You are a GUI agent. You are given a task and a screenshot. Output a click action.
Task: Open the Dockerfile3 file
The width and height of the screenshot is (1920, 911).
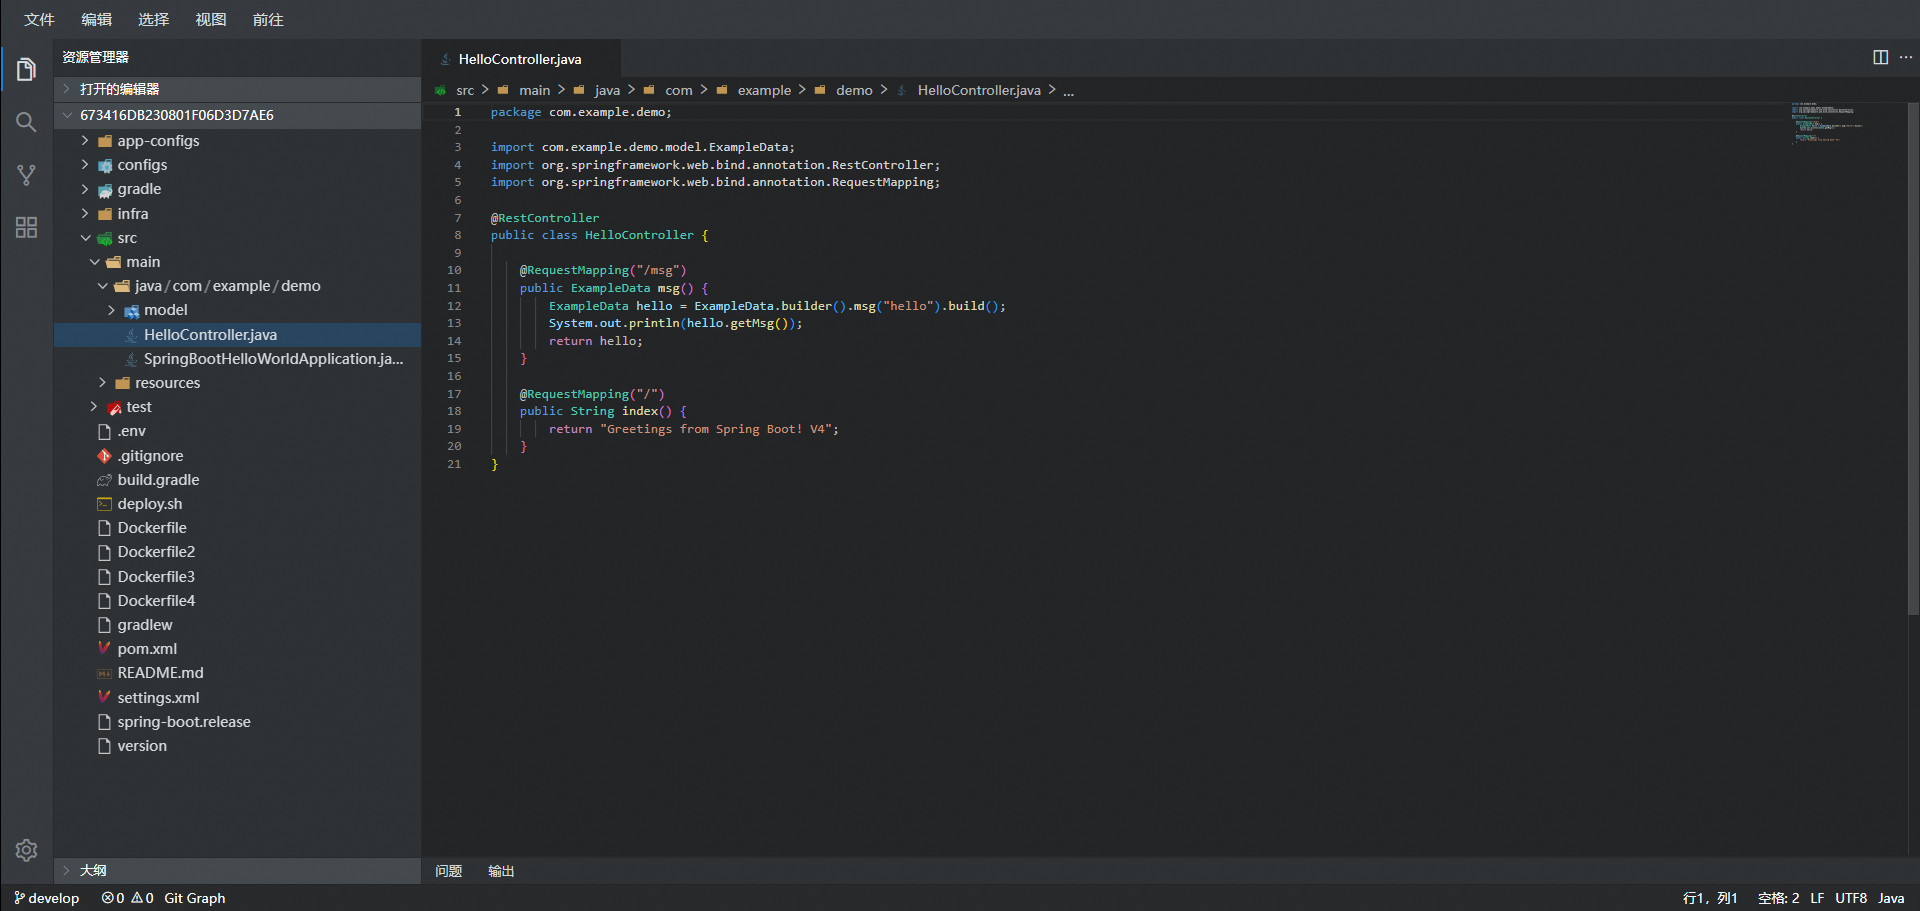click(237, 577)
